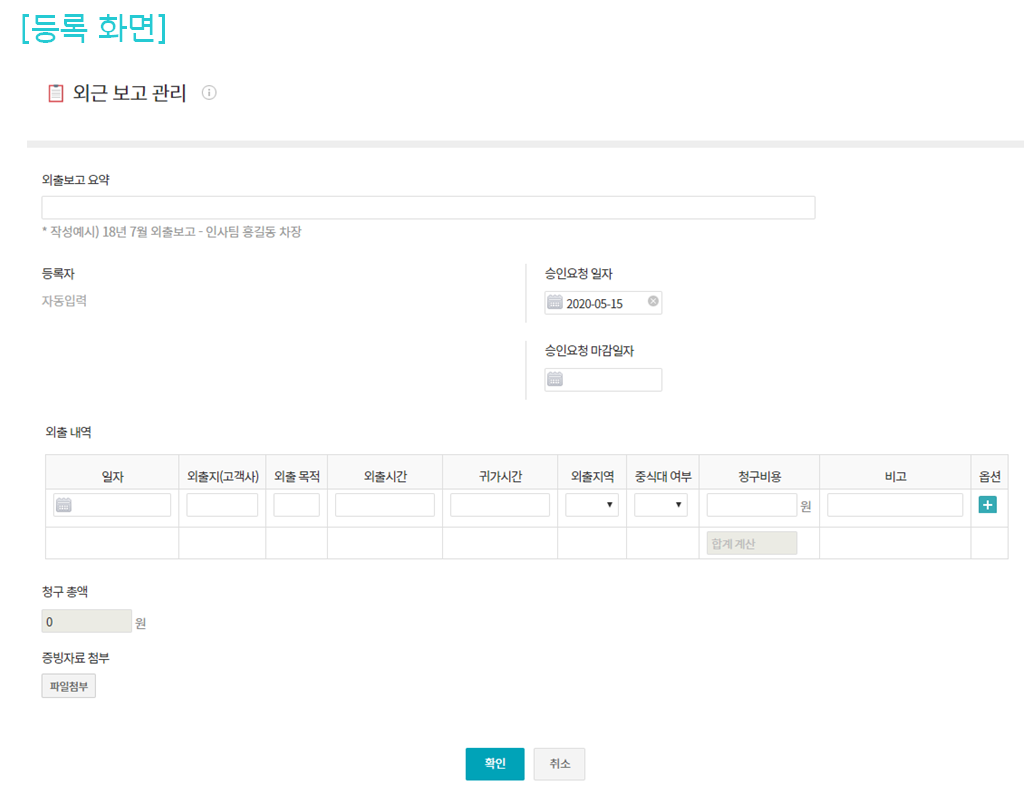Open calendar icon for 승인요청 마감일자
Image resolution: width=1024 pixels, height=795 pixels.
(555, 379)
